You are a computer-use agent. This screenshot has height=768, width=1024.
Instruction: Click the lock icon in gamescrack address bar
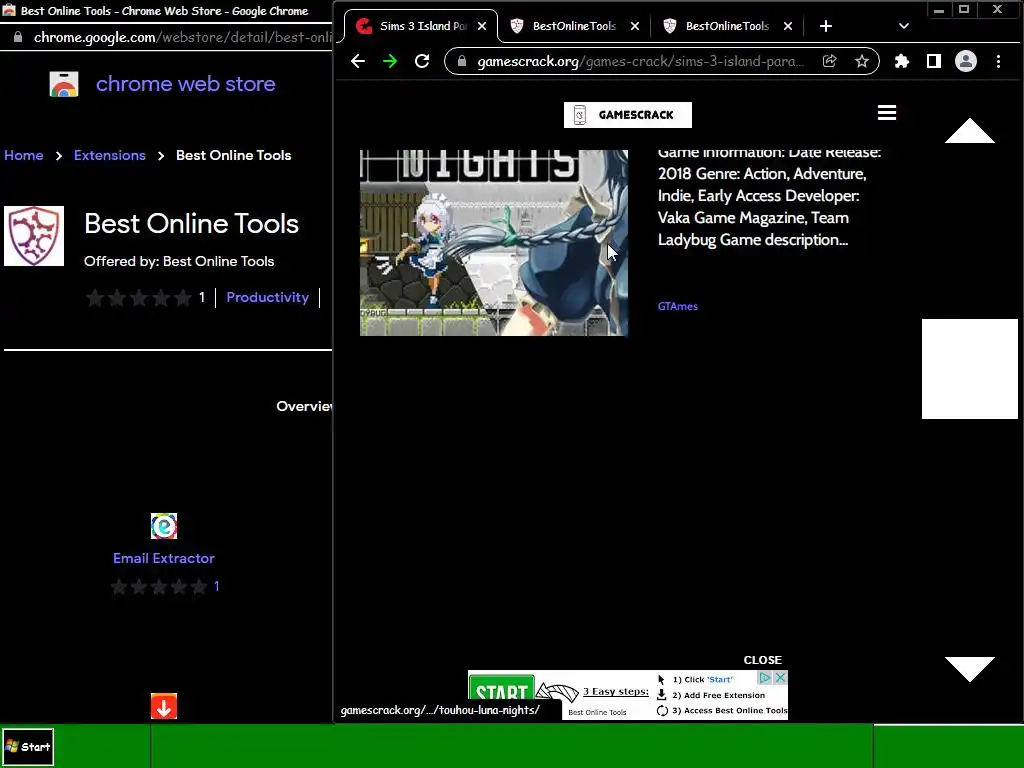pyautogui.click(x=462, y=61)
